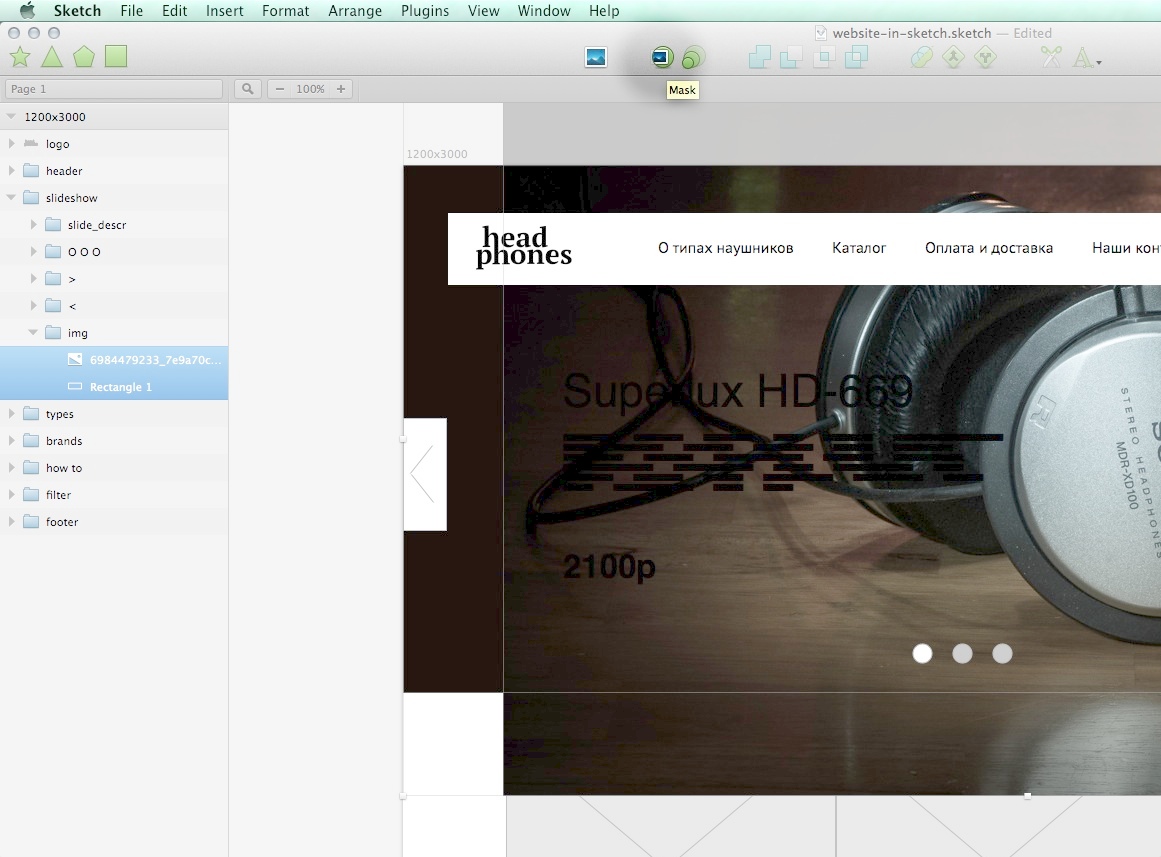1161x857 pixels.
Task: Select the Polygon shape tool
Action: 84,57
